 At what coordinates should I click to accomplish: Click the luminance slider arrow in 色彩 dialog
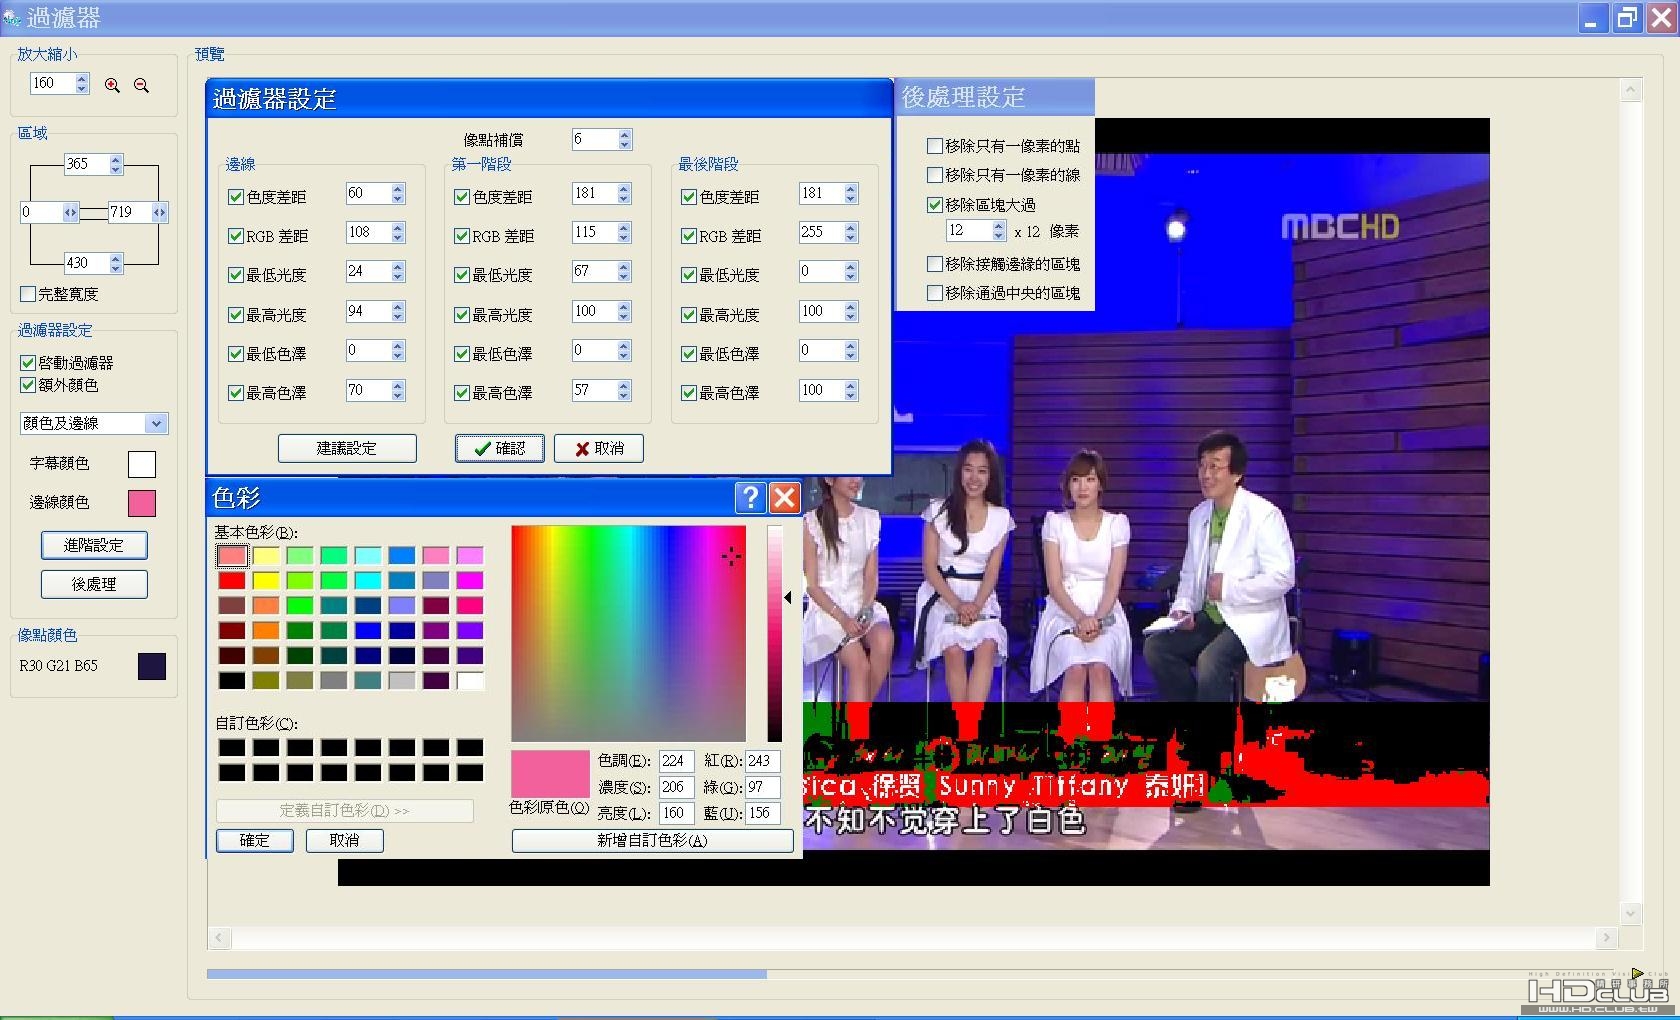point(788,598)
